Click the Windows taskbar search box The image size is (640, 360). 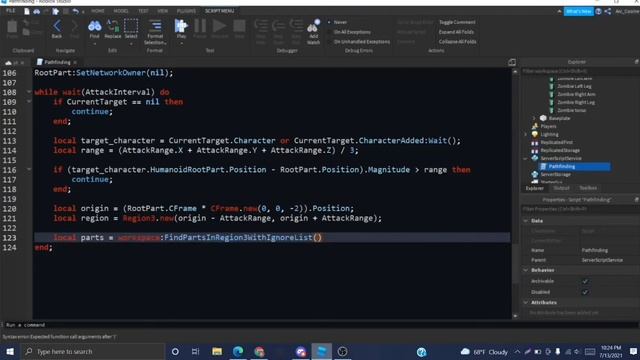click(x=92, y=351)
